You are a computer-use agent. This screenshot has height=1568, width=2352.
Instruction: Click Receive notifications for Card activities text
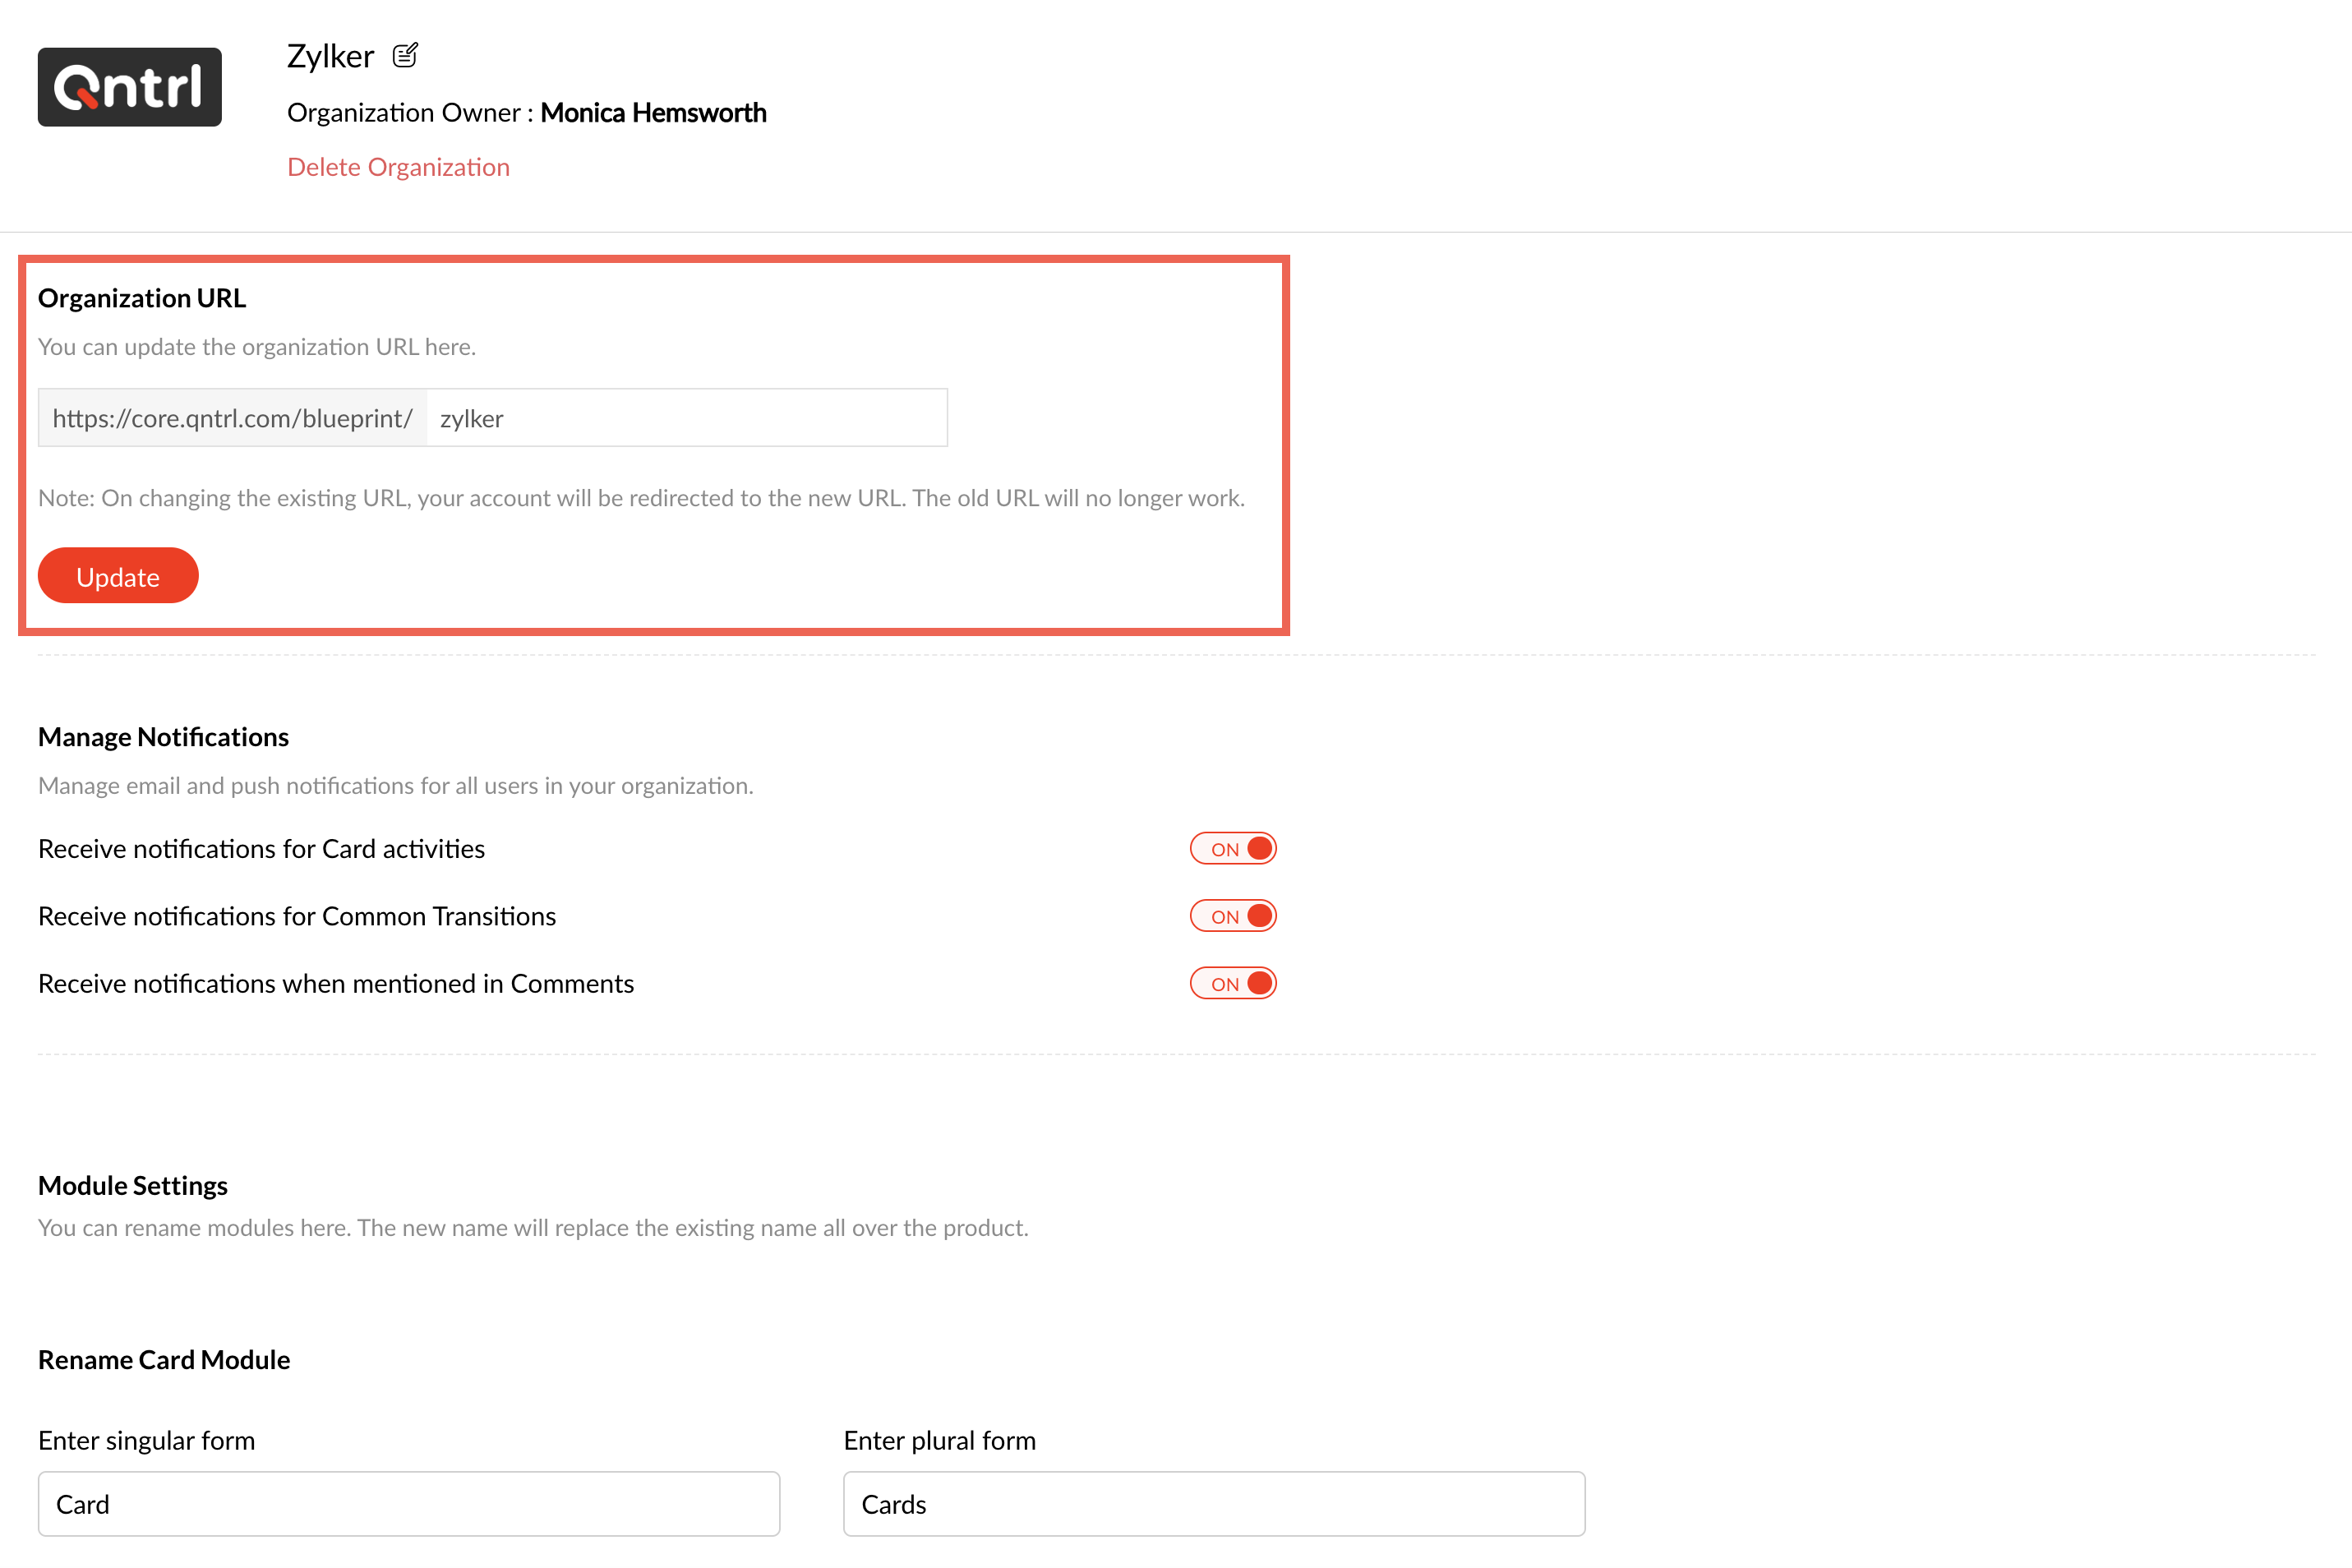pos(261,848)
